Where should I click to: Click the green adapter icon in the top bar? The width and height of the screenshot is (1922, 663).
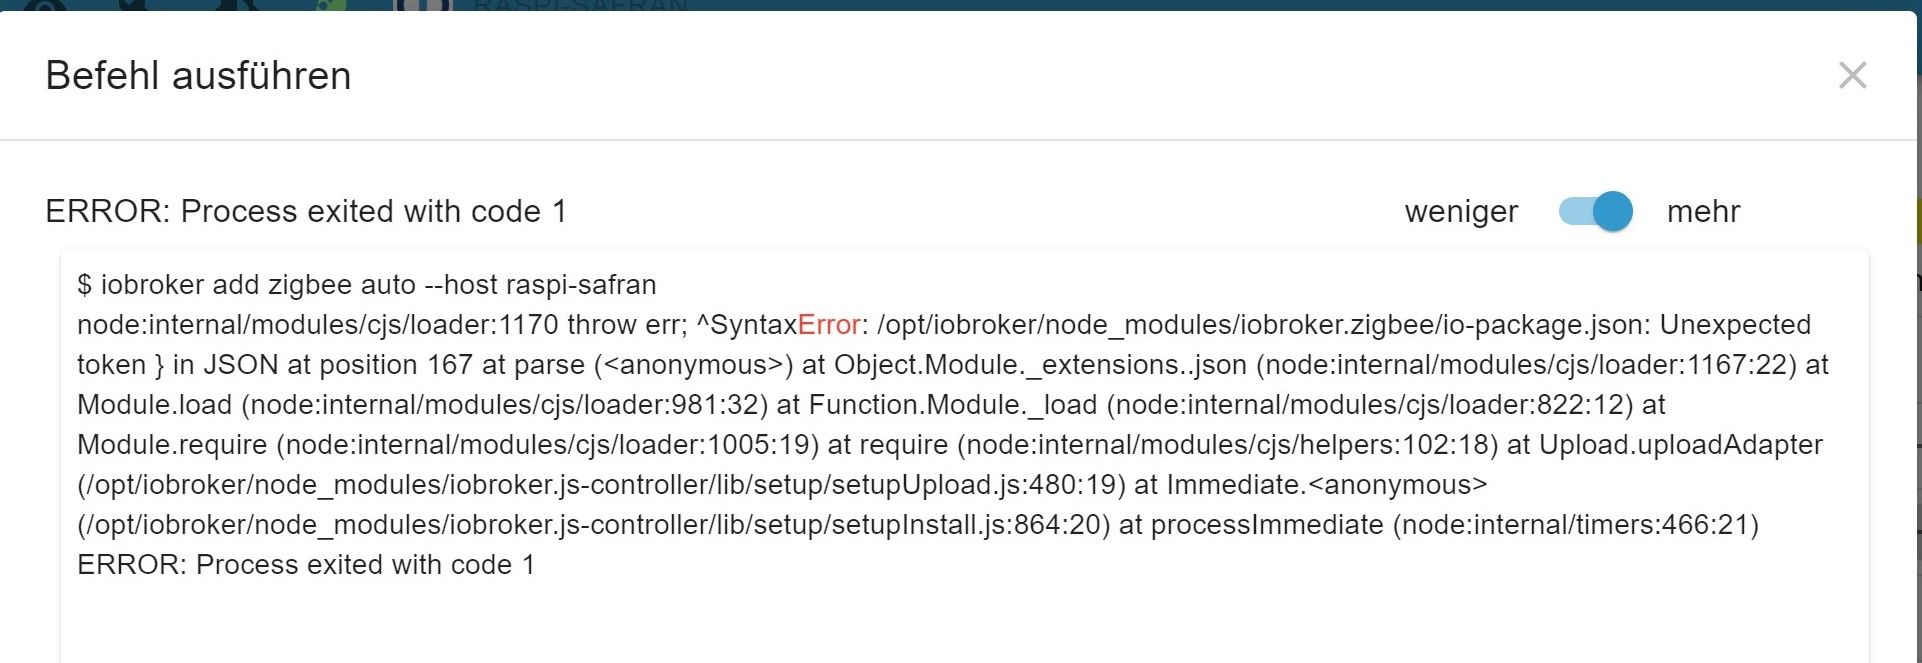coord(333,5)
